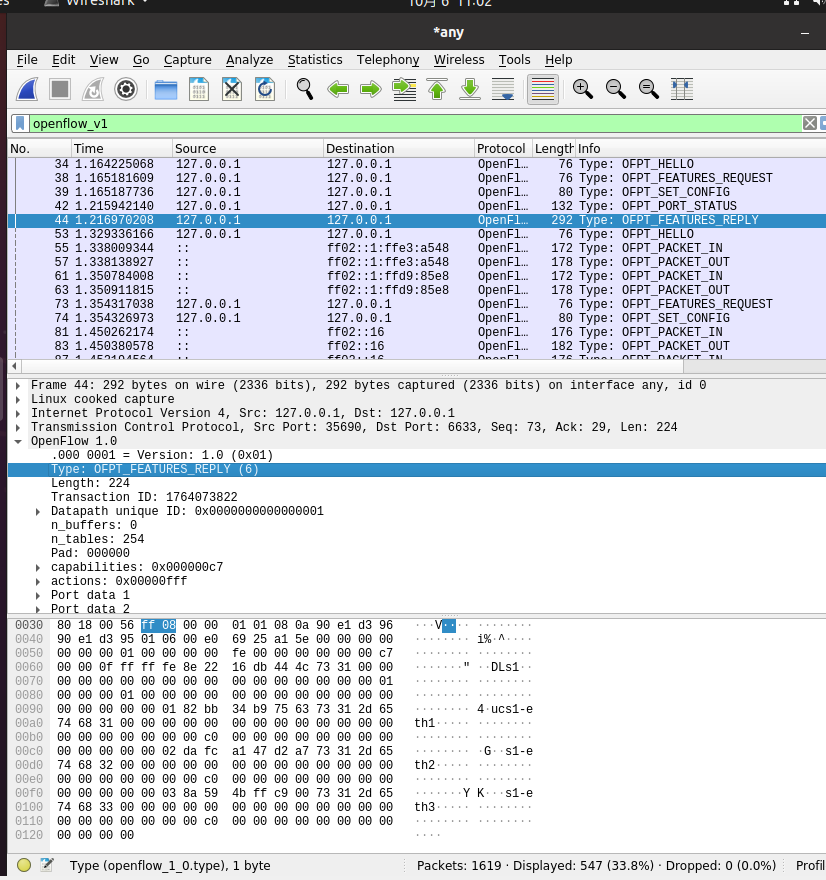Open the Capture menu
Viewport: 826px width, 880px height.
point(187,59)
